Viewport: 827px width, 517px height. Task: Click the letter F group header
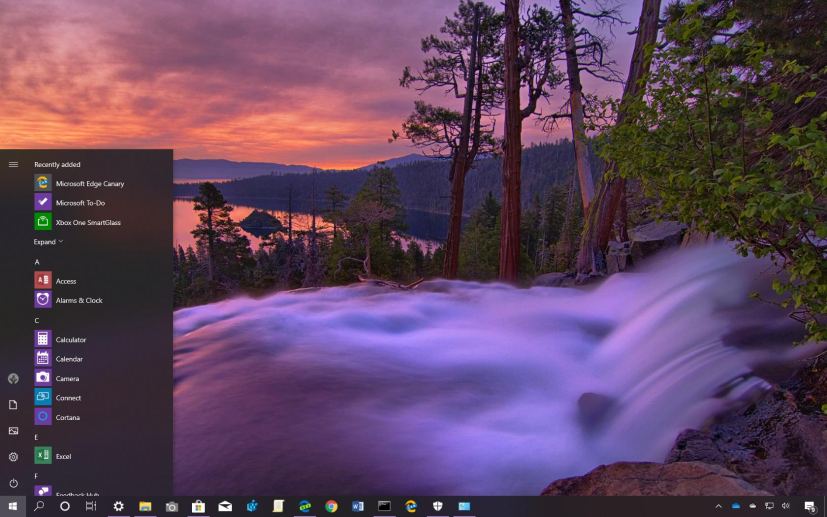[x=36, y=476]
